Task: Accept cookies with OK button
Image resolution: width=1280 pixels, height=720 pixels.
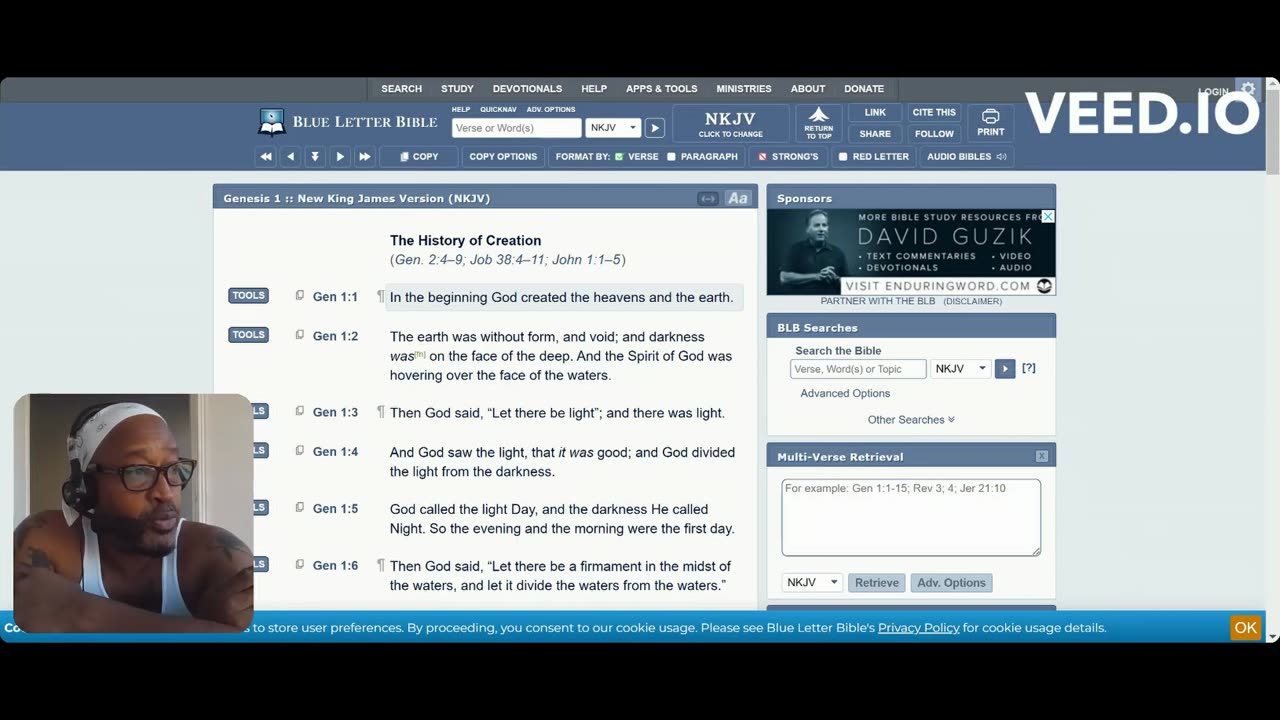Action: (1245, 628)
